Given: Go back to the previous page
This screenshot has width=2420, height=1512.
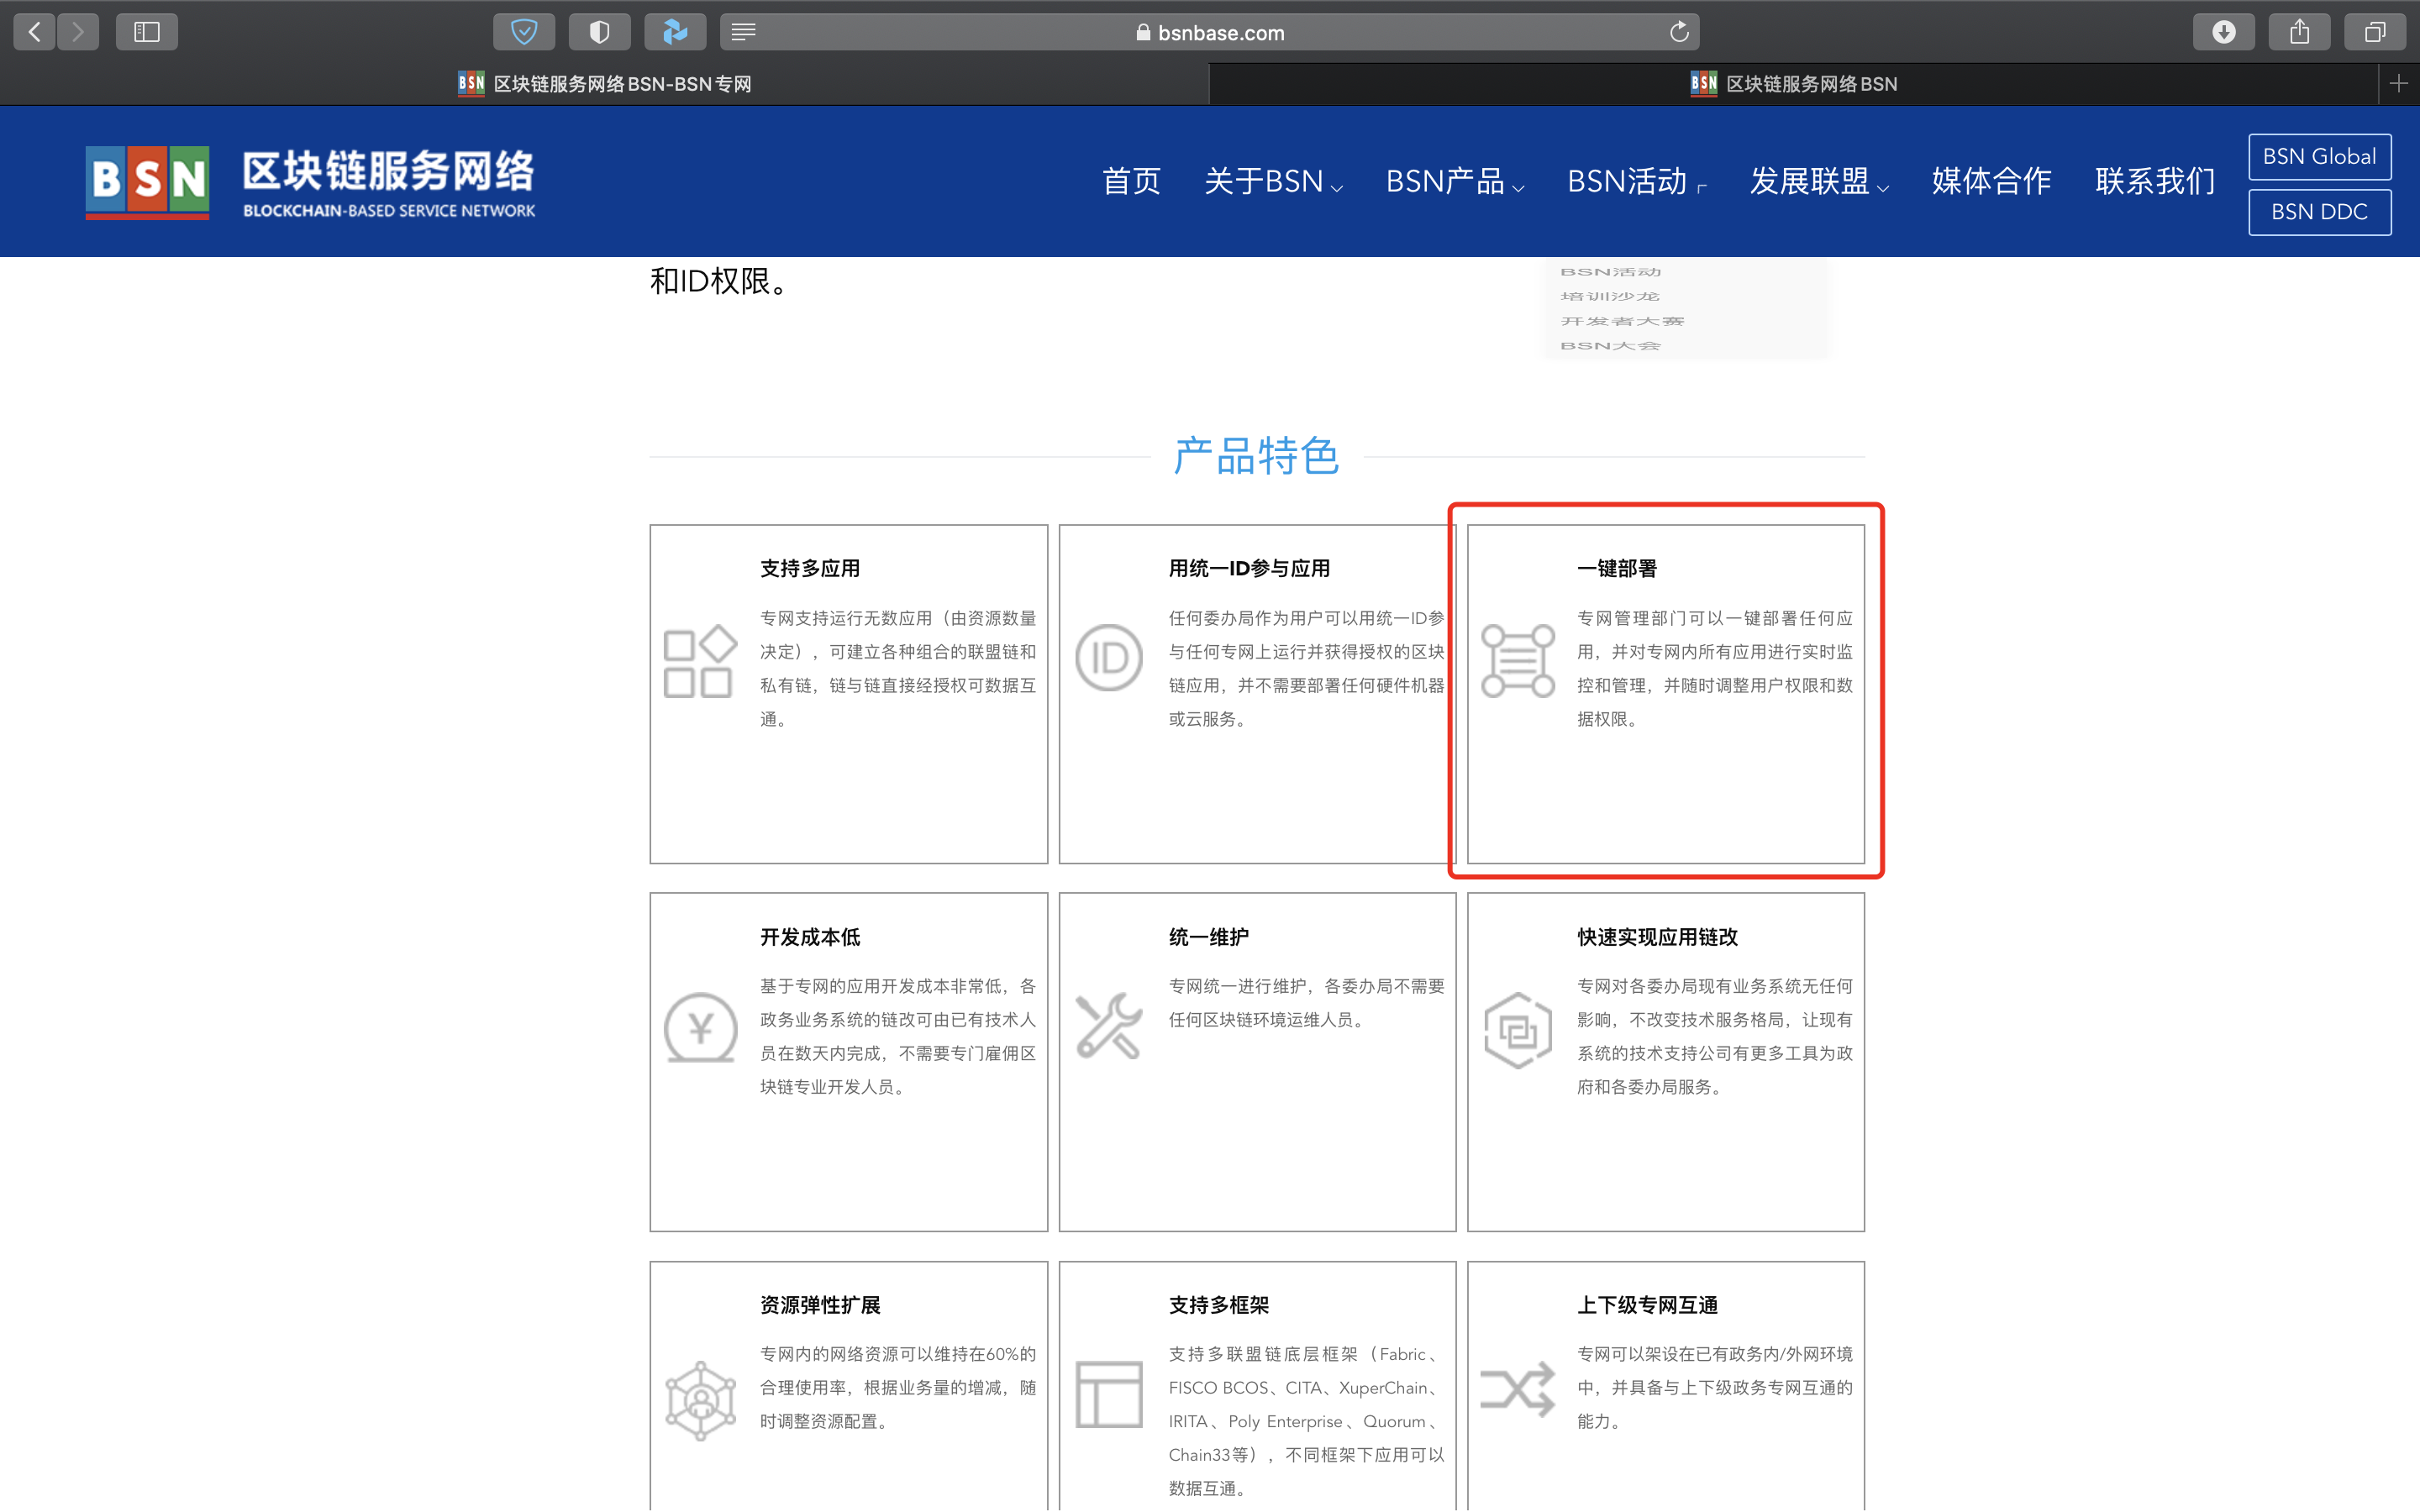Looking at the screenshot, I should pos(35,32).
